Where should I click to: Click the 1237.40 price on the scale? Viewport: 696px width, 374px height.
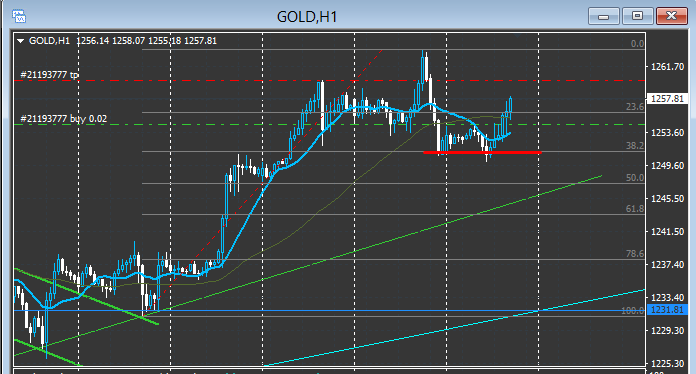tap(668, 264)
